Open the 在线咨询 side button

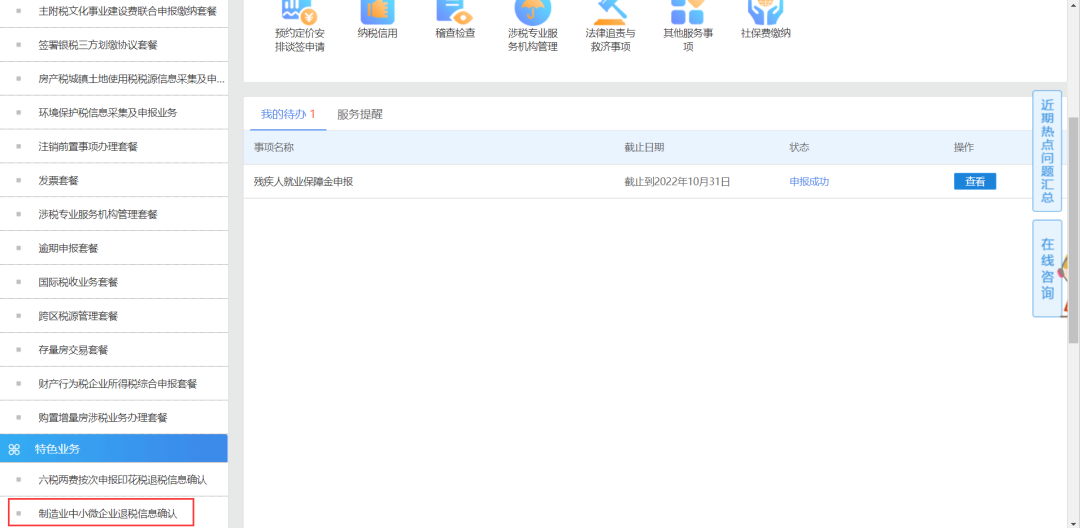coord(1047,268)
